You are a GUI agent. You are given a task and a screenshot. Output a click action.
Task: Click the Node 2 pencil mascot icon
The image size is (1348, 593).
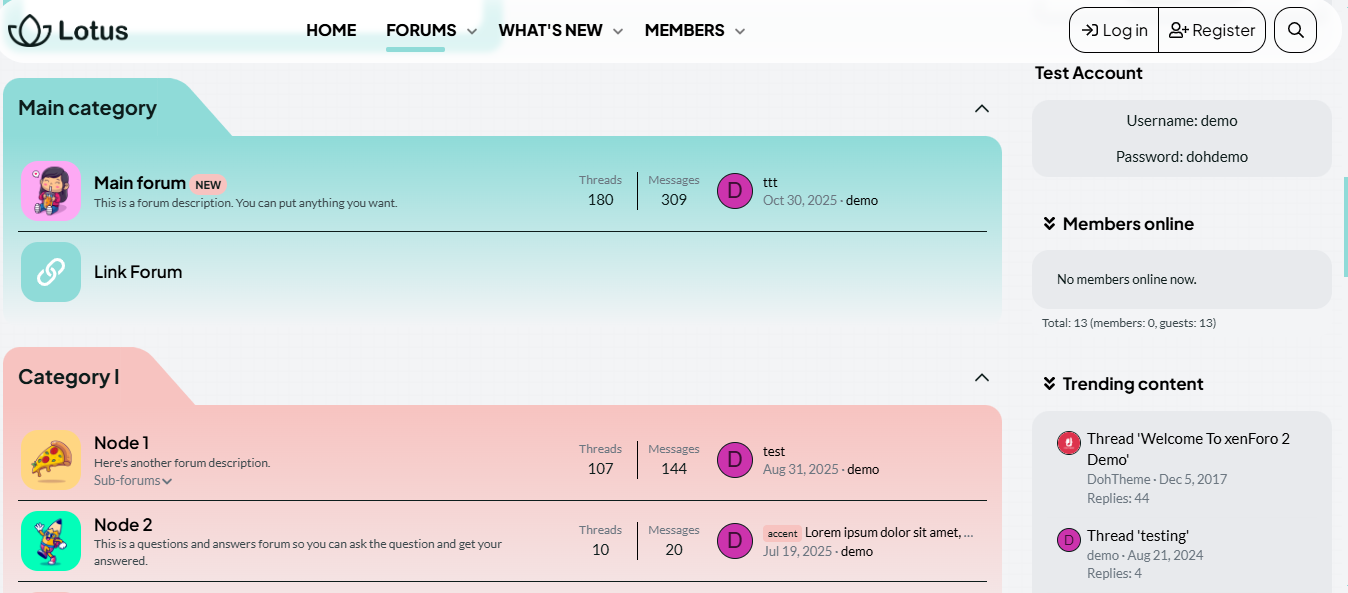tap(51, 541)
